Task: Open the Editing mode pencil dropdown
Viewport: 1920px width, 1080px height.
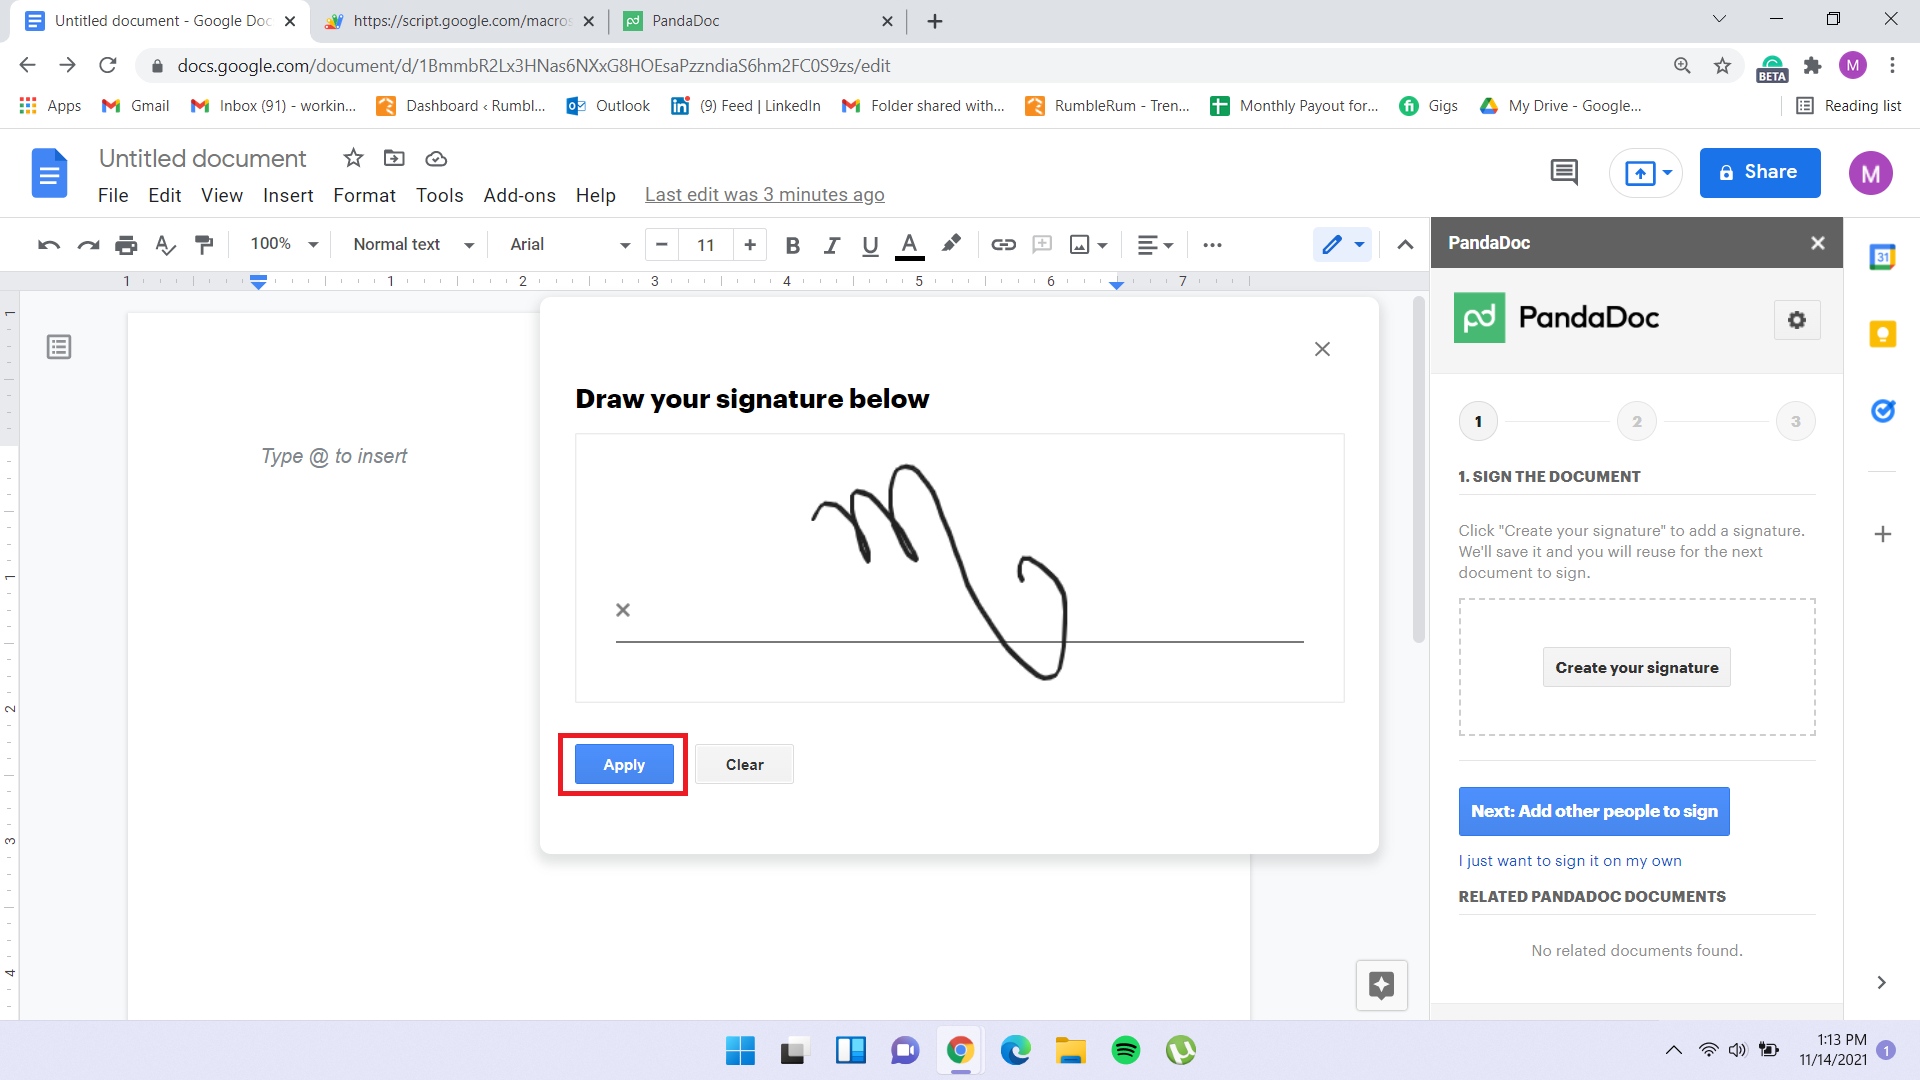Action: coord(1342,245)
